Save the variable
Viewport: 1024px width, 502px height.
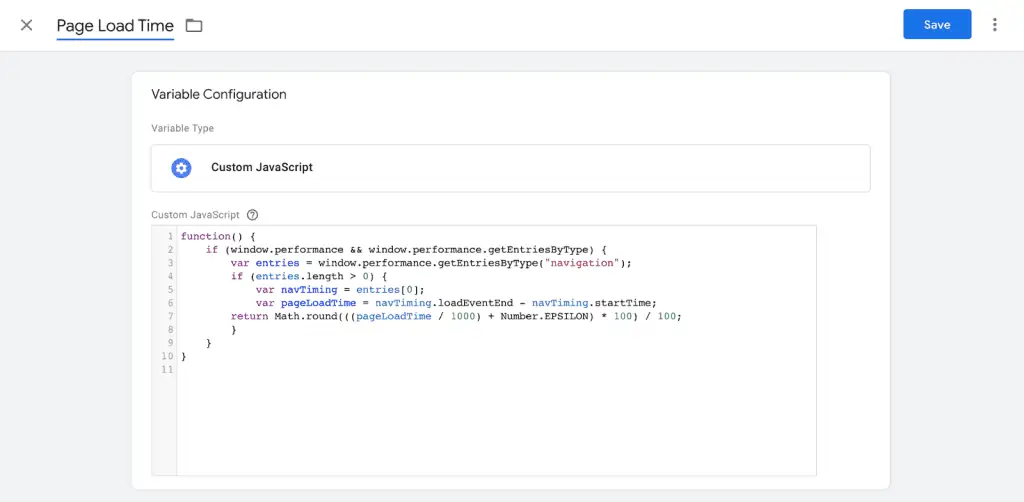point(937,24)
